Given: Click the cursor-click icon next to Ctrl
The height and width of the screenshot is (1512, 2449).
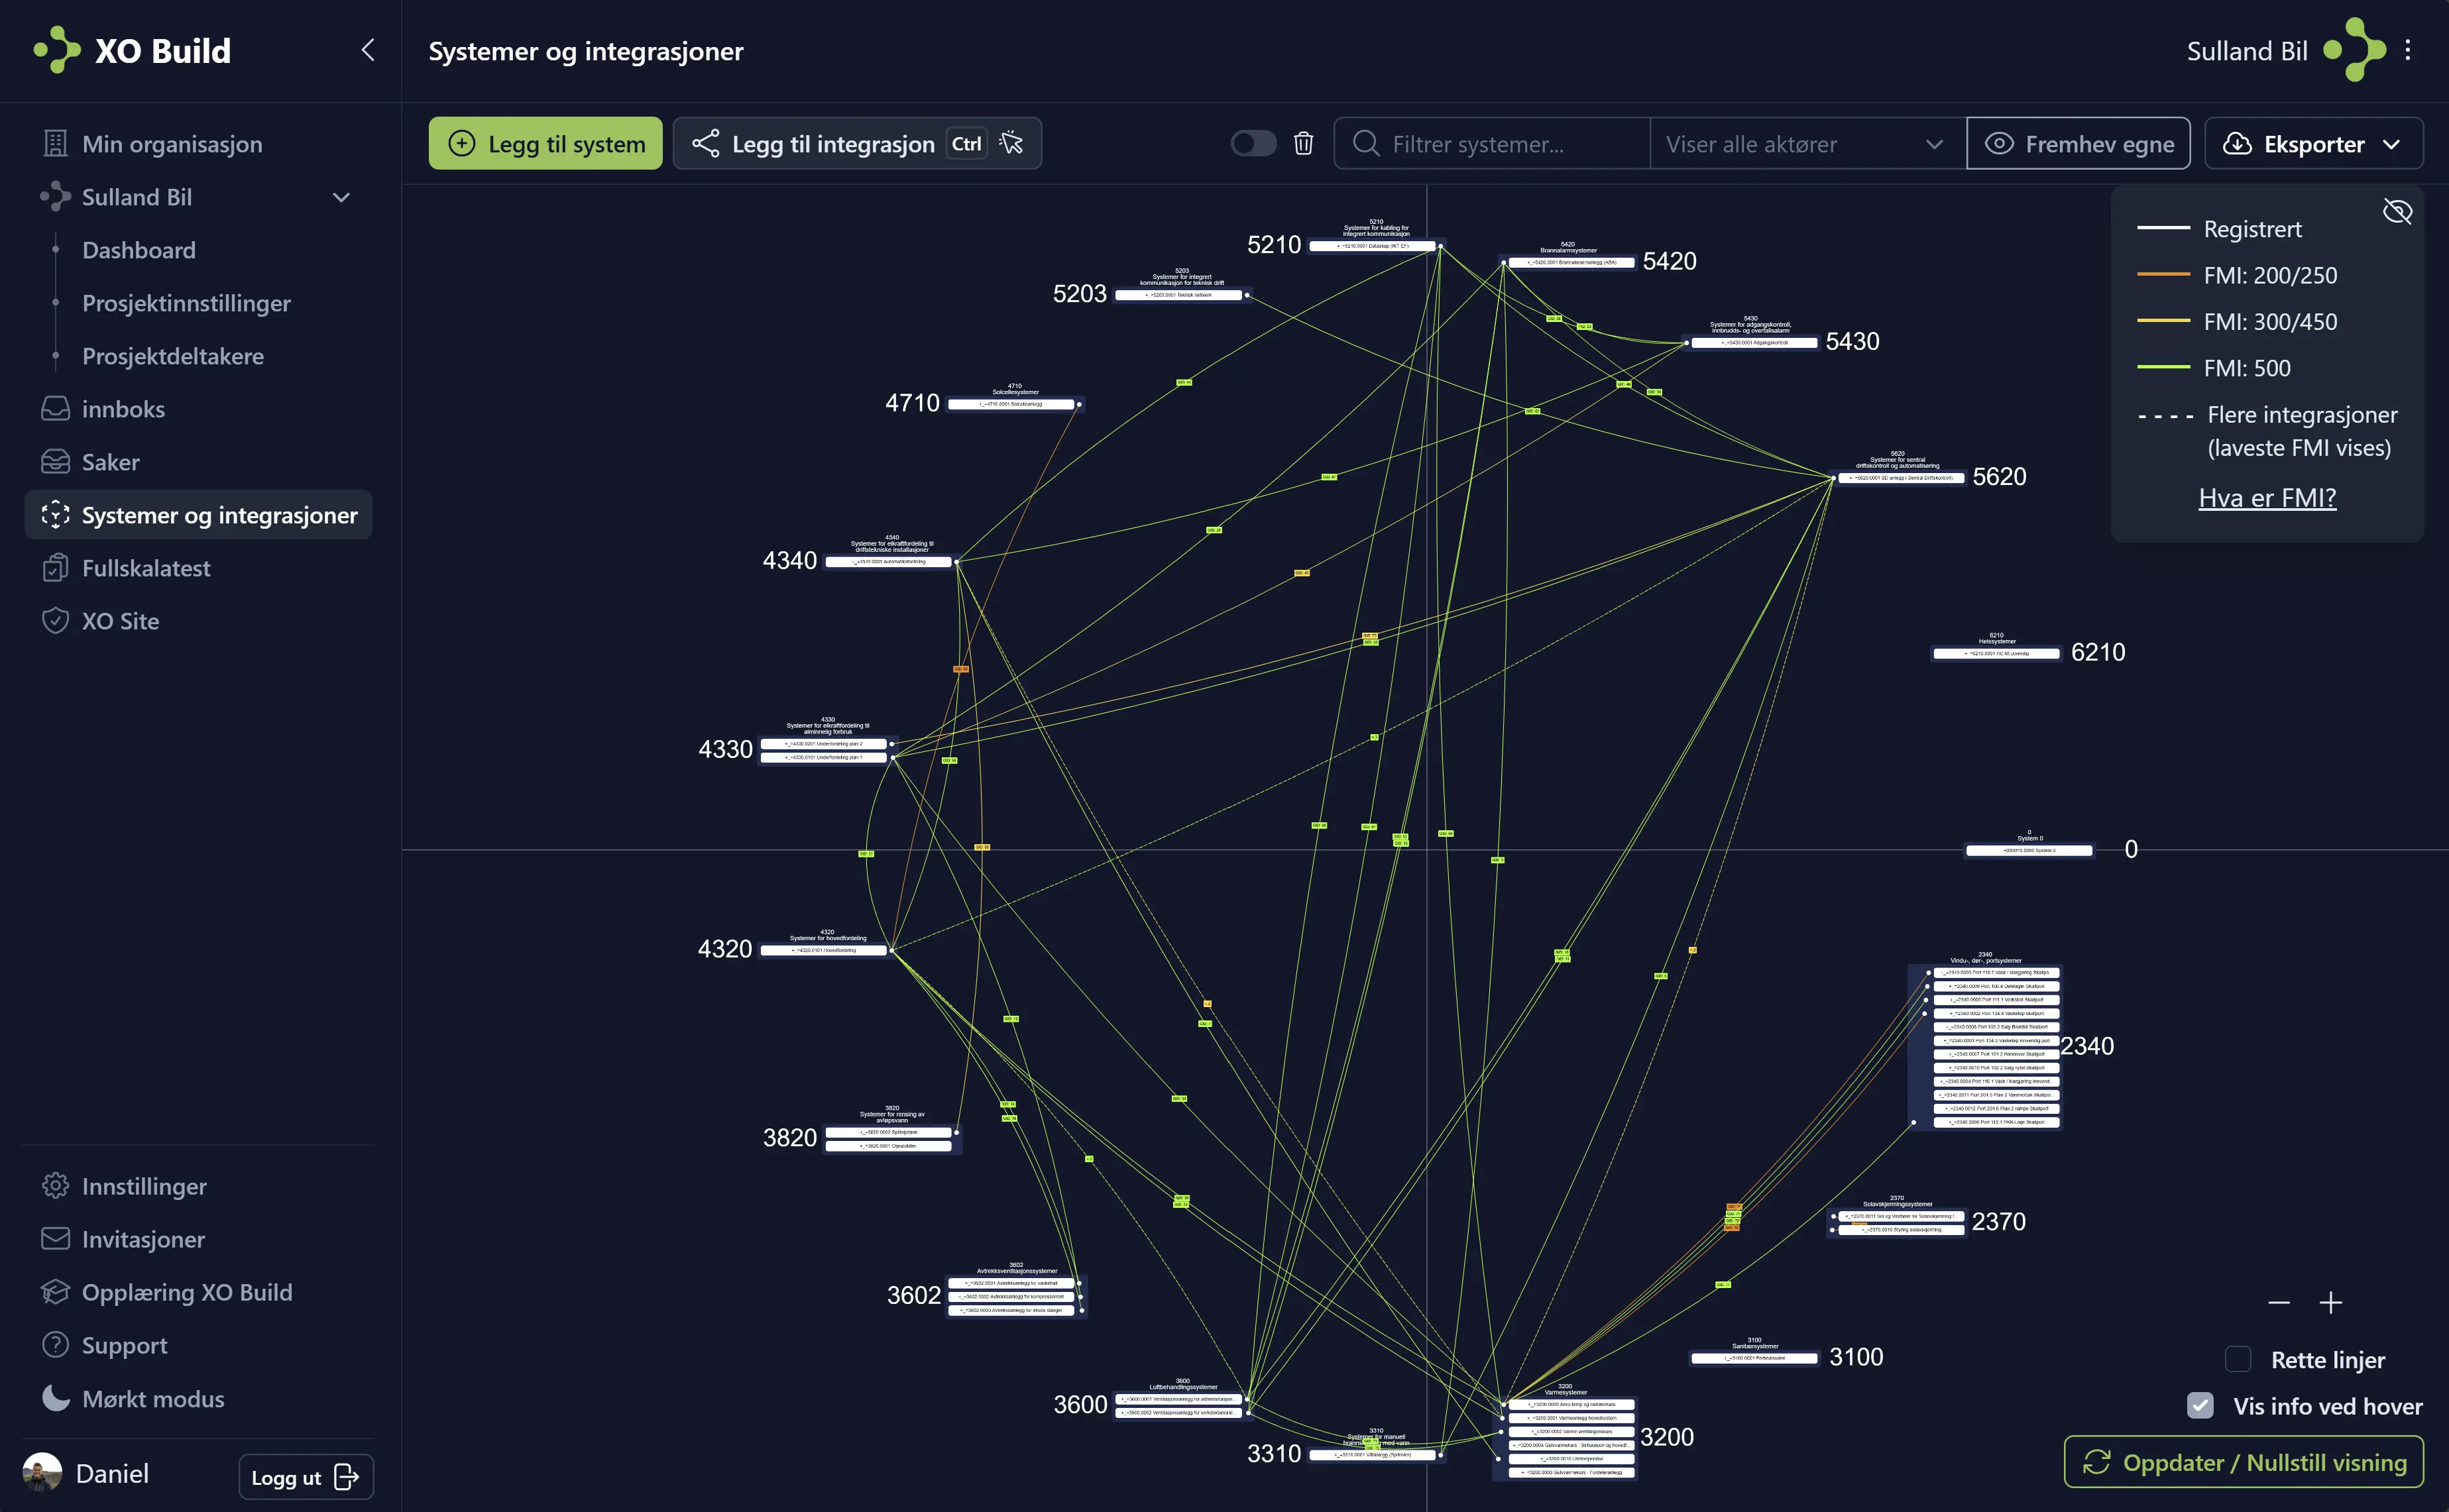Looking at the screenshot, I should pyautogui.click(x=1012, y=143).
